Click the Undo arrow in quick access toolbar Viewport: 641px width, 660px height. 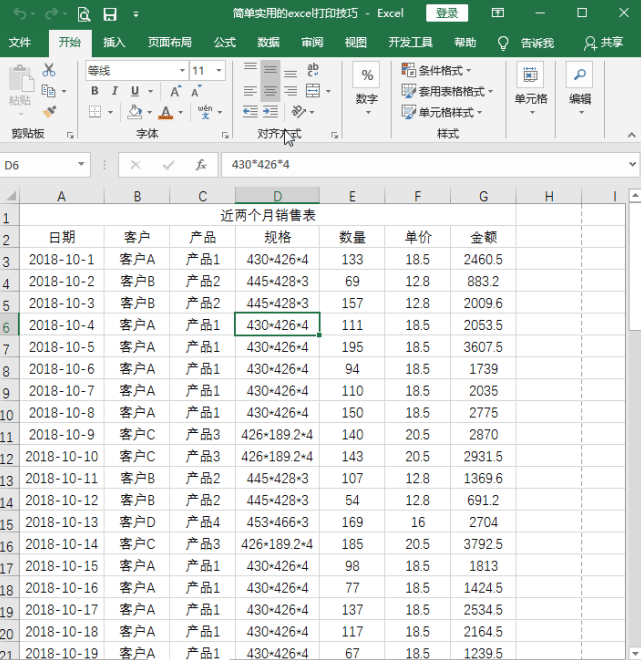coord(19,14)
